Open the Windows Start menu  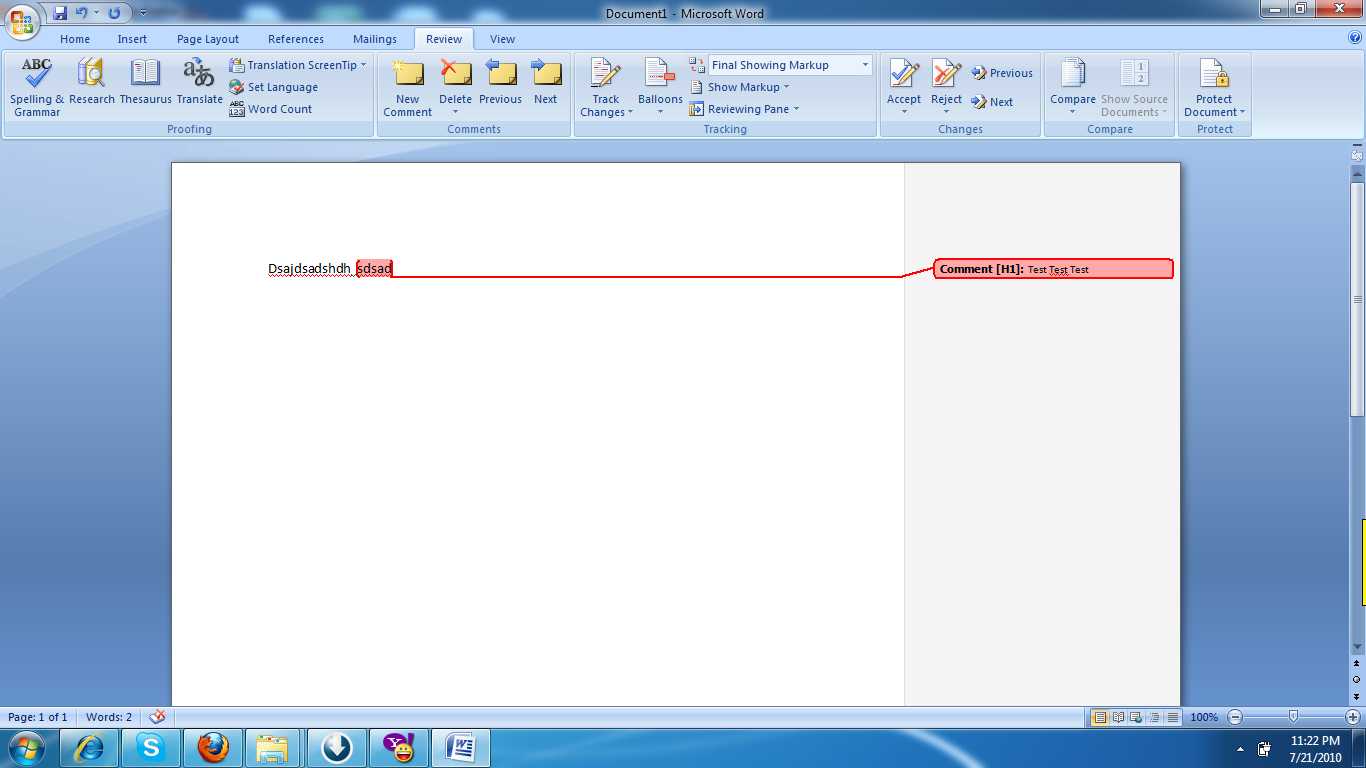[26, 748]
